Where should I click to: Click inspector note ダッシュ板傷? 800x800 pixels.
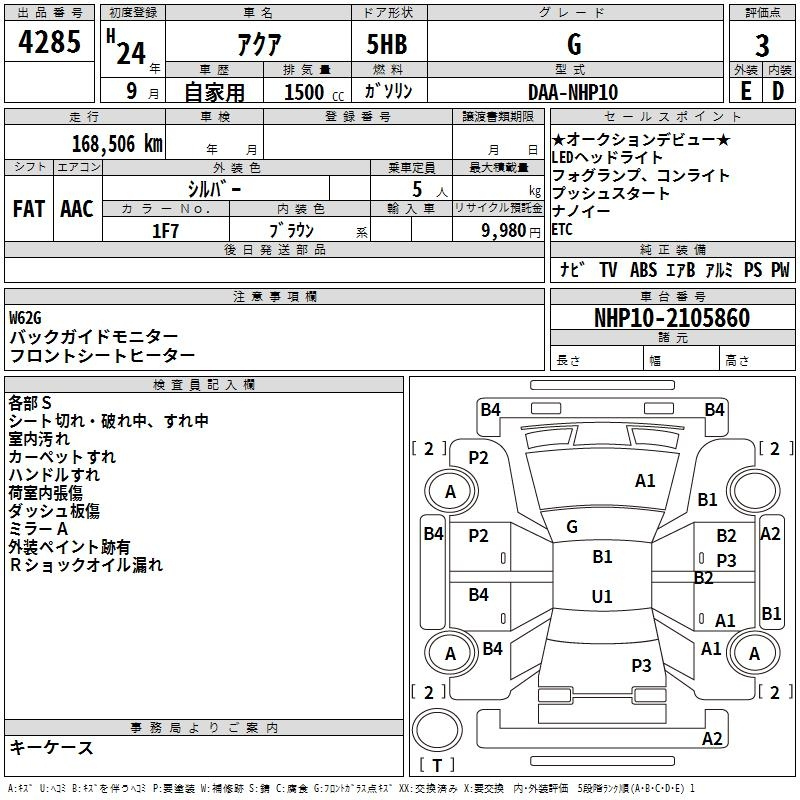point(54,511)
